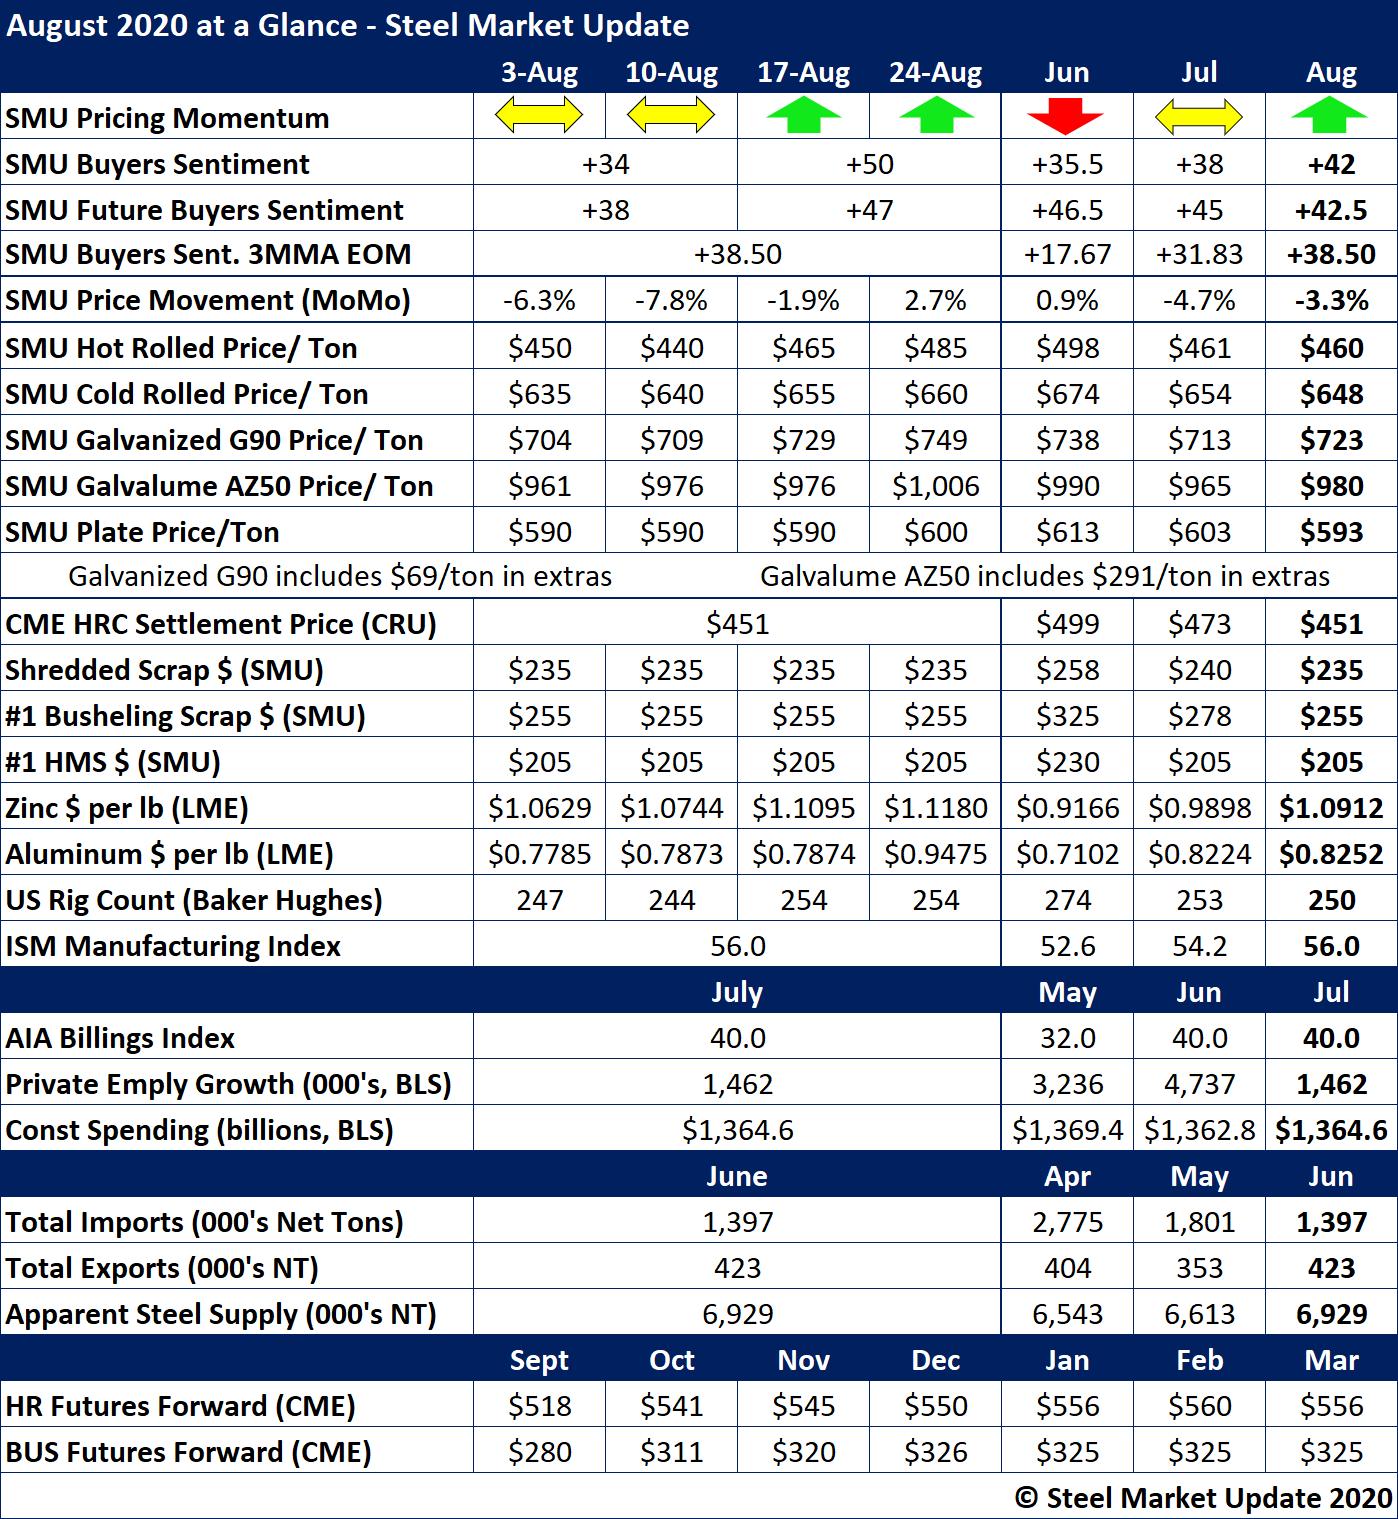Screen dimensions: 1398x1519
Task: Select the 'HR Futures Forward (CME)' row label
Action: tap(180, 1406)
